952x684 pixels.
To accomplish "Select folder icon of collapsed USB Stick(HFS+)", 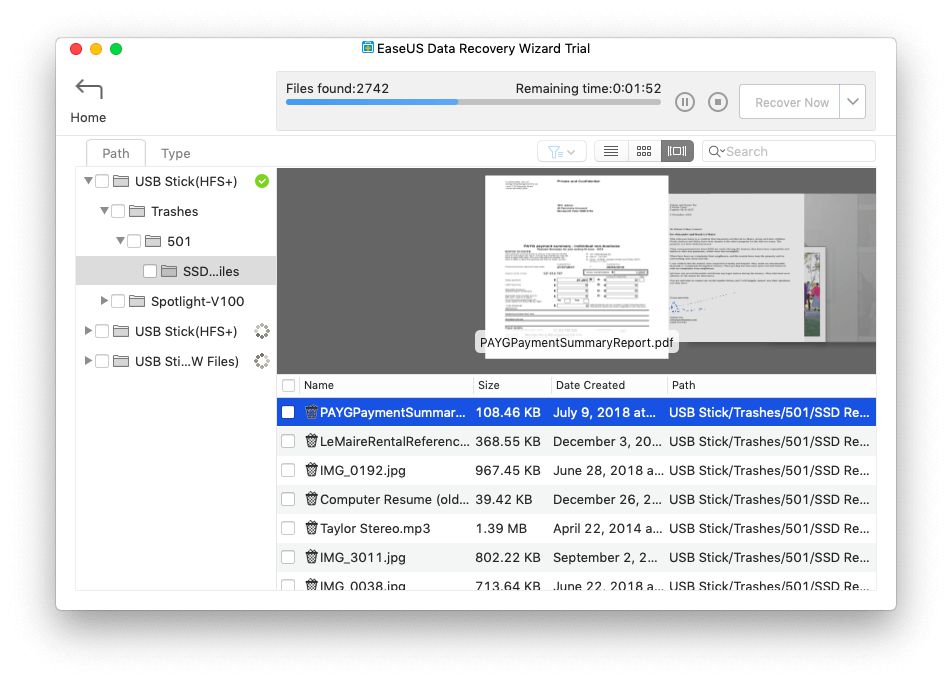I will pos(121,331).
